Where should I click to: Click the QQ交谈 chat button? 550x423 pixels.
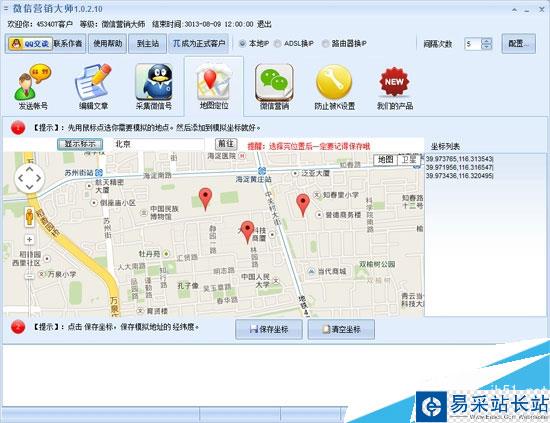tap(31, 44)
